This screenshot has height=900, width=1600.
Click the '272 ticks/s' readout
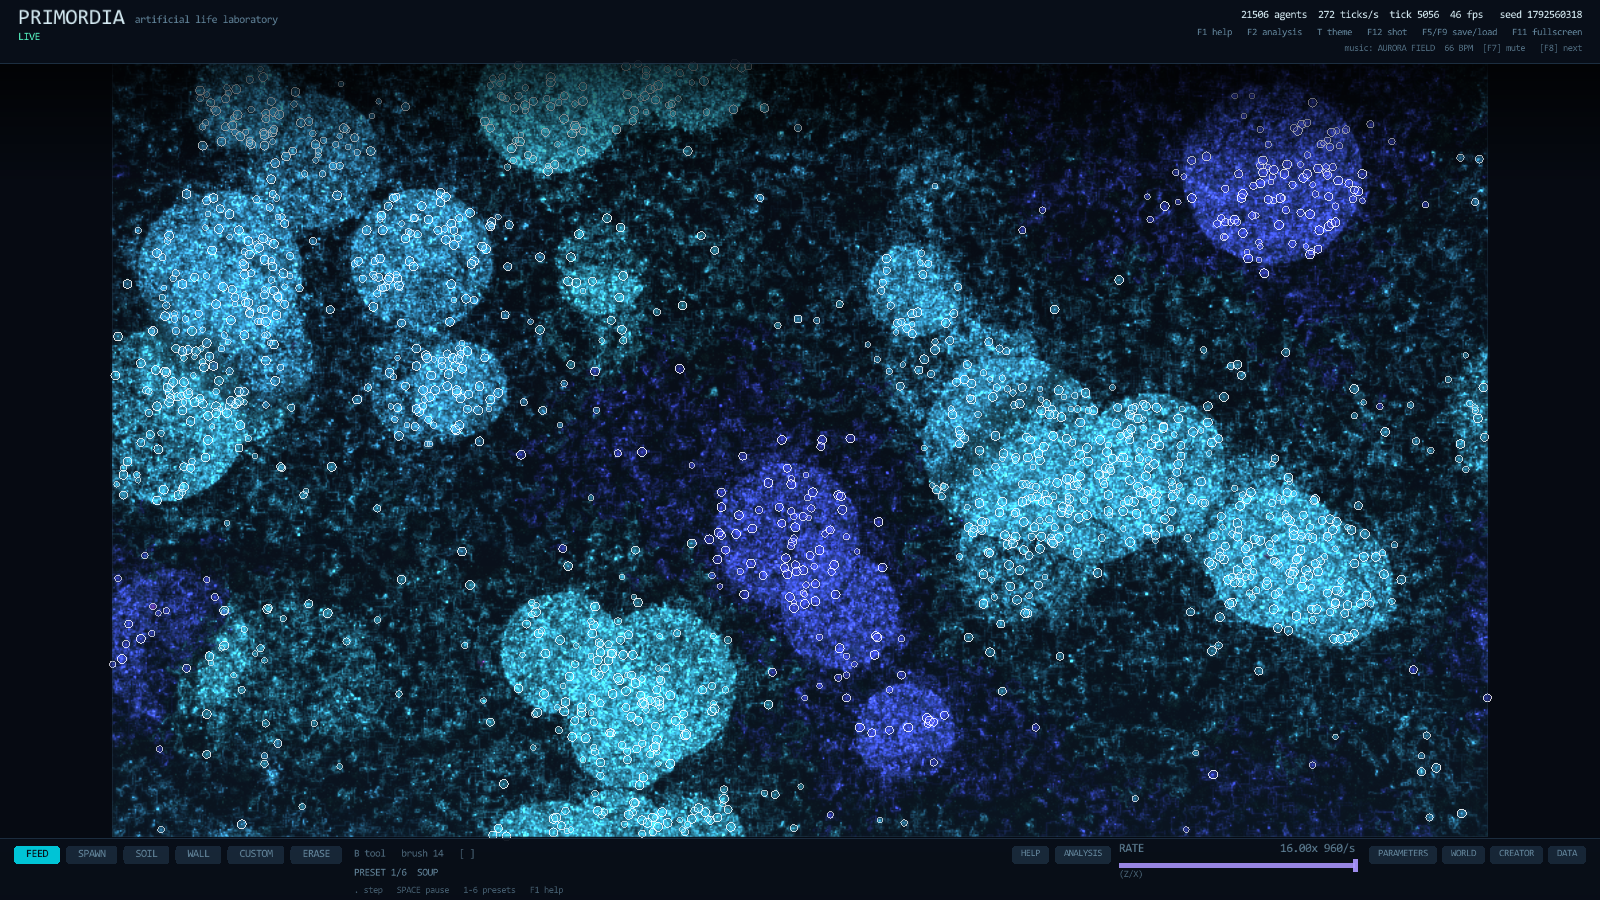click(1348, 15)
